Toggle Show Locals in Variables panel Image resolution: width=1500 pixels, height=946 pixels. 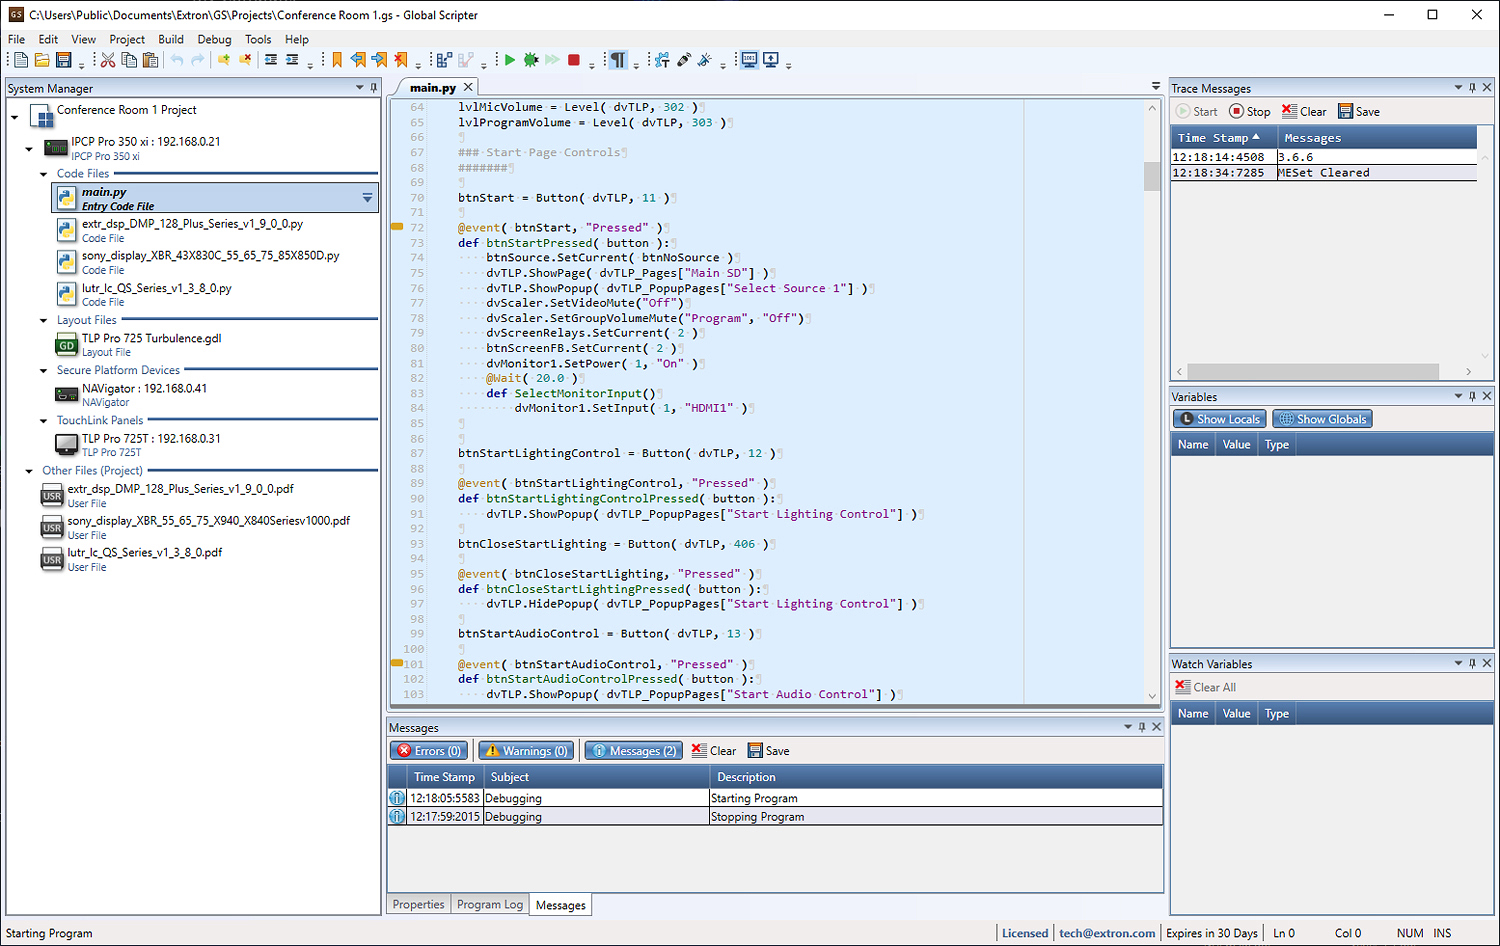pyautogui.click(x=1220, y=419)
